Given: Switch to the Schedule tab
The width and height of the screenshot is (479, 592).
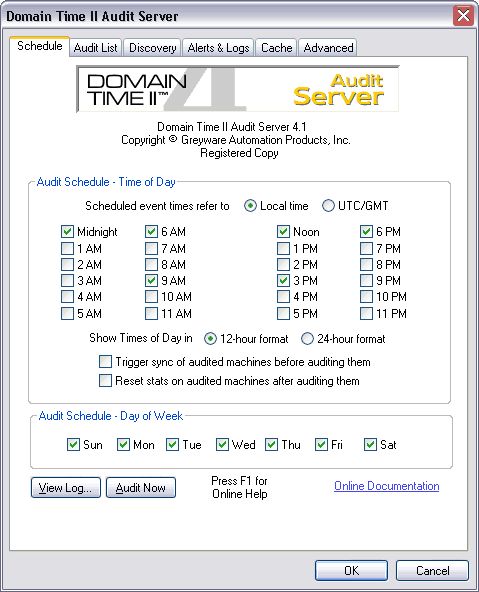Looking at the screenshot, I should [39, 46].
